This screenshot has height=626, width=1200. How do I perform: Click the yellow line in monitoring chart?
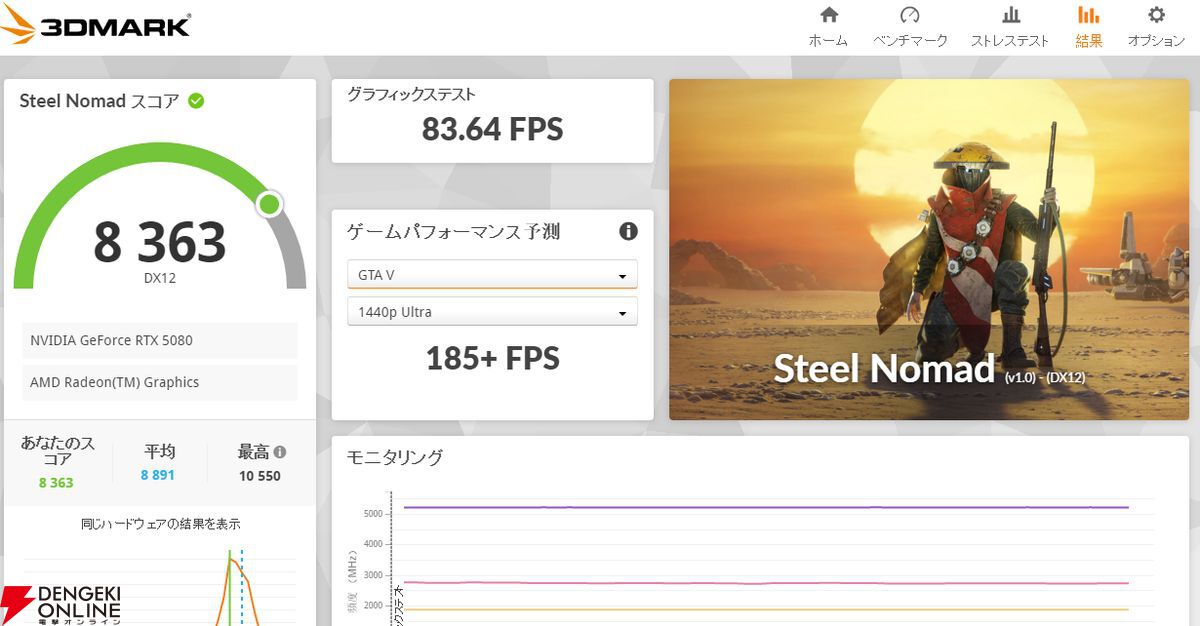pyautogui.click(x=766, y=609)
